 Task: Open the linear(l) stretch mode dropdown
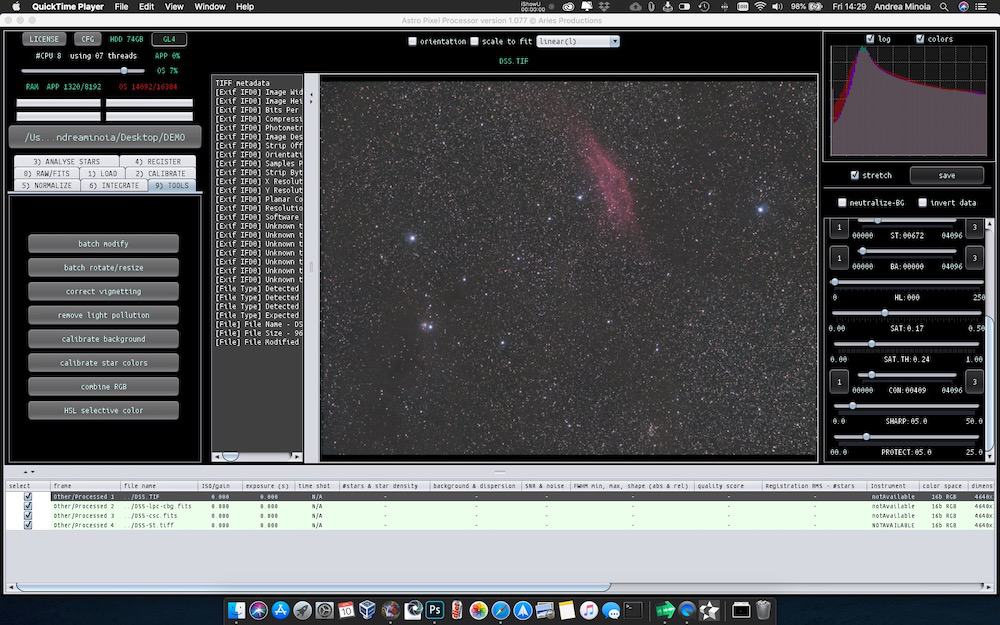[x=580, y=41]
